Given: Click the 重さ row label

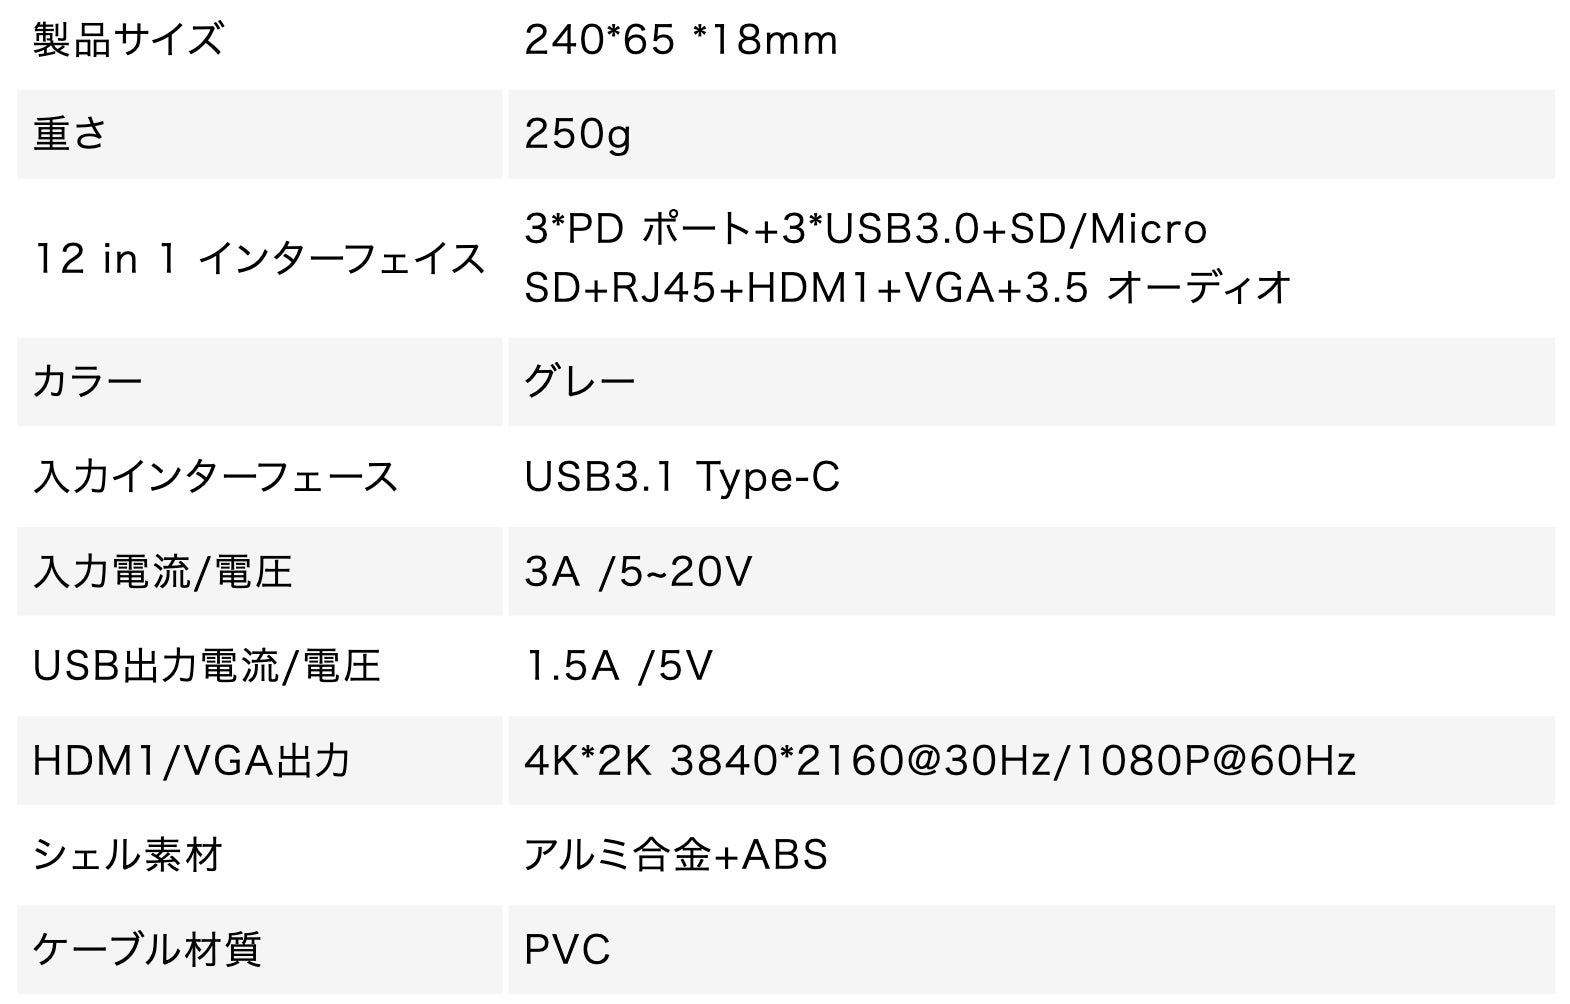Looking at the screenshot, I should pyautogui.click(x=70, y=134).
